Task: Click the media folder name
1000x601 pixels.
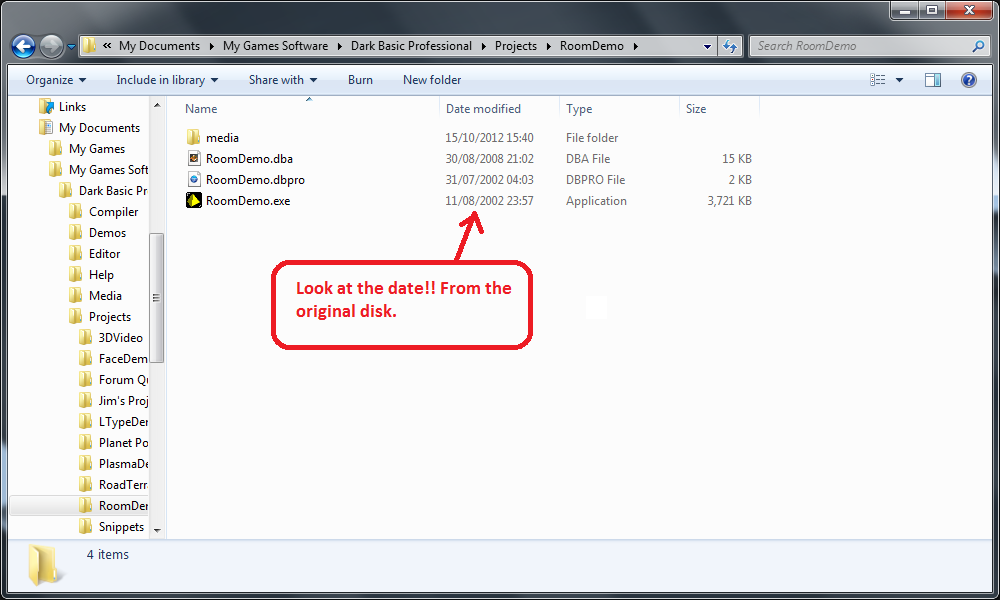Action: click(223, 138)
